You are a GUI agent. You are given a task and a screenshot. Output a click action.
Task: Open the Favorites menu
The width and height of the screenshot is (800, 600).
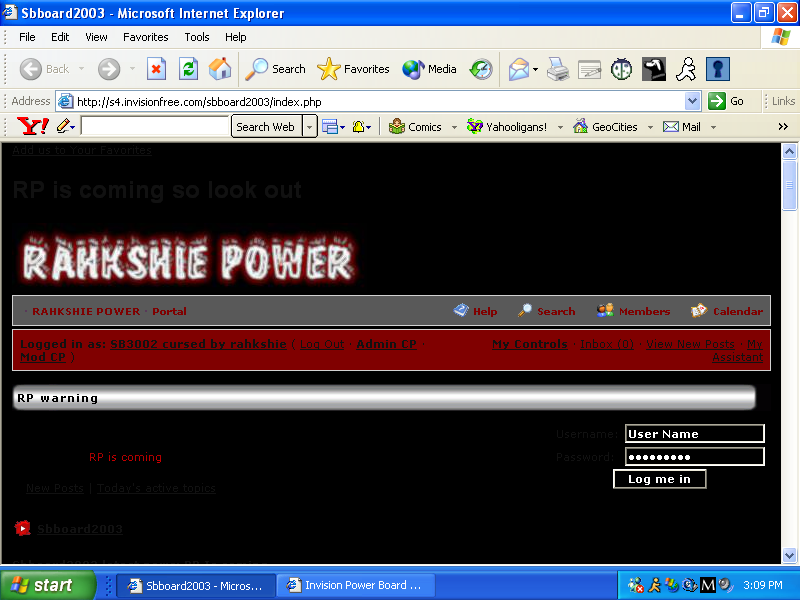pyautogui.click(x=145, y=37)
